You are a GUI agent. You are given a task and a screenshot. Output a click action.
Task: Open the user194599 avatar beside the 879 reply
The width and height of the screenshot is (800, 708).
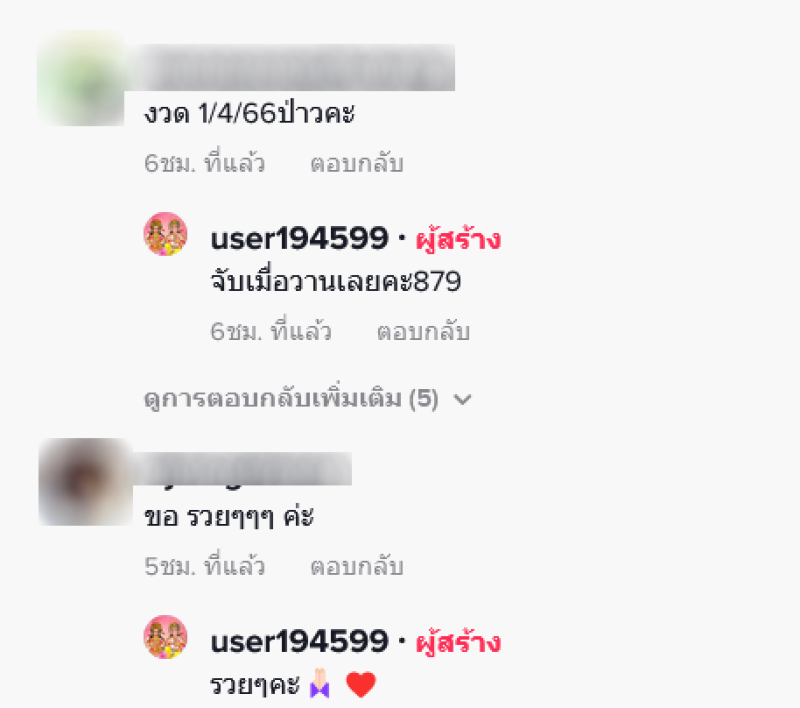tap(165, 234)
